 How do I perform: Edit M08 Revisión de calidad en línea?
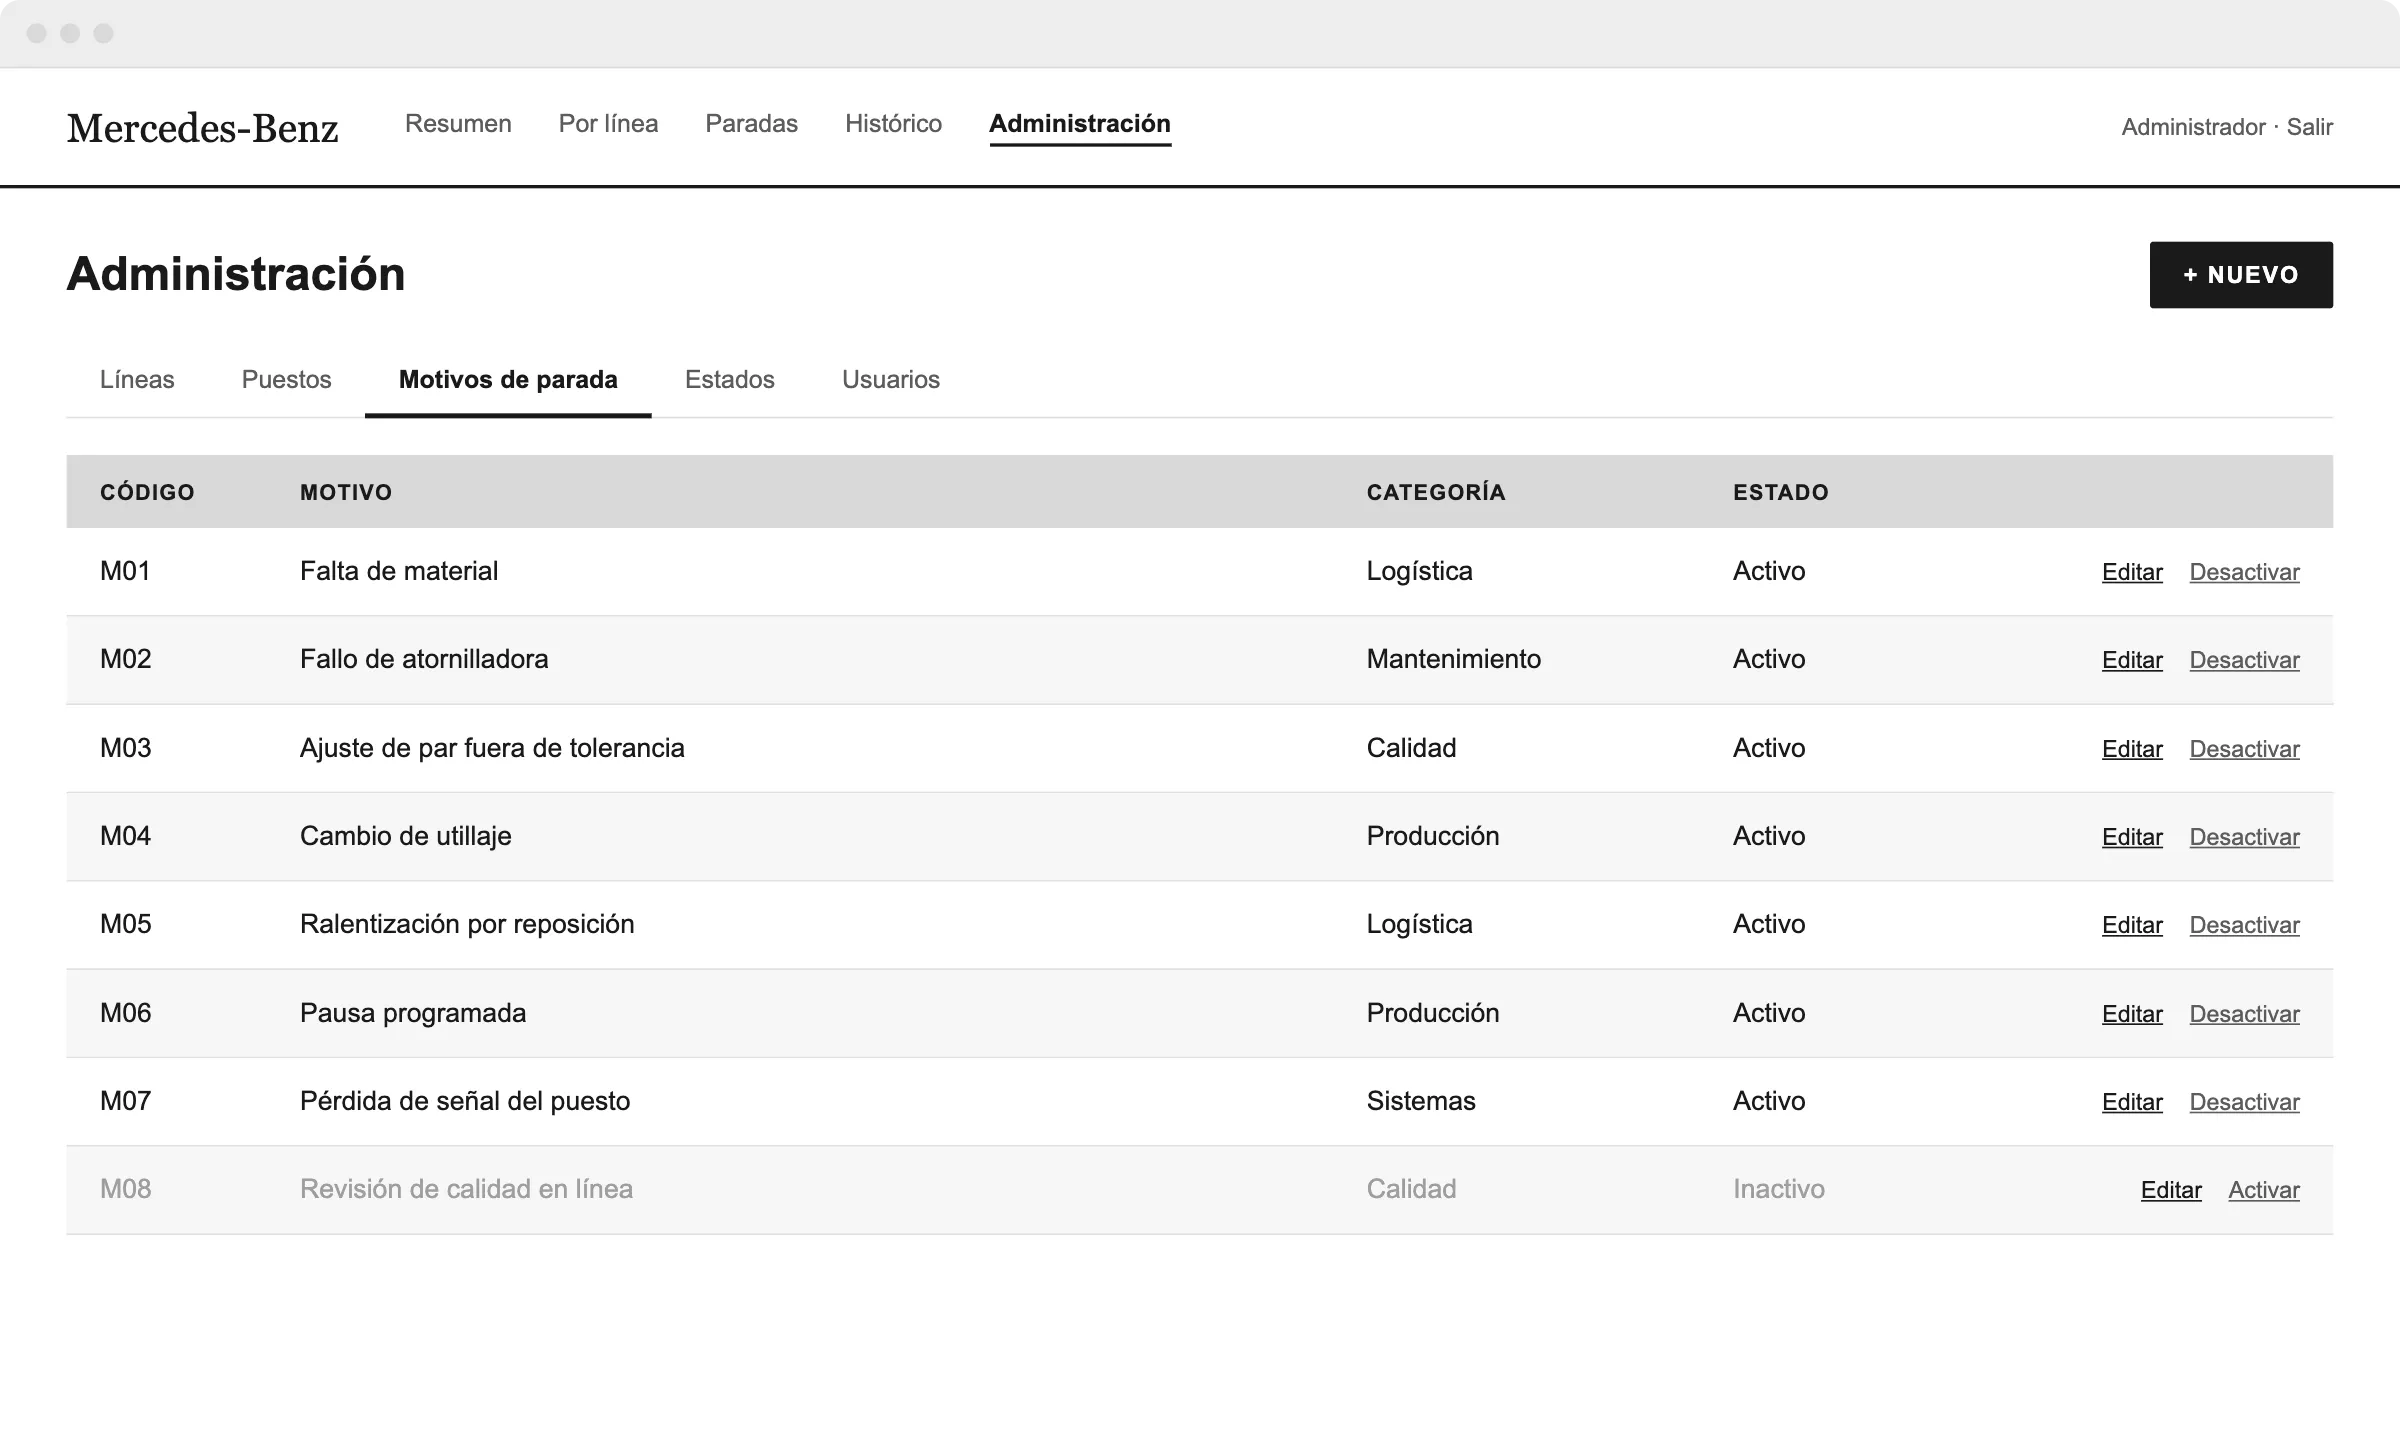(x=2171, y=1190)
